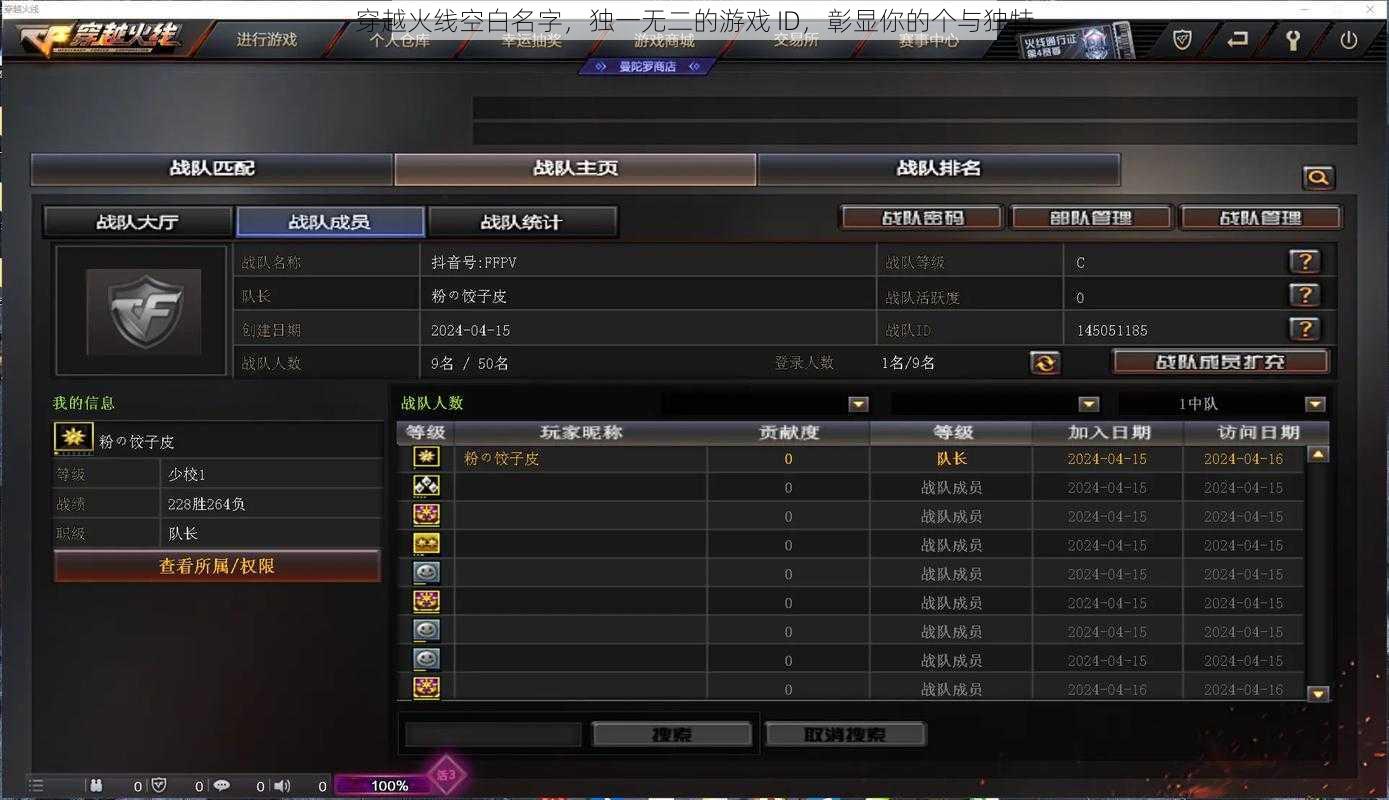1389x800 pixels.
Task: Select the 战队大厅 sub-tab
Action: click(x=137, y=221)
